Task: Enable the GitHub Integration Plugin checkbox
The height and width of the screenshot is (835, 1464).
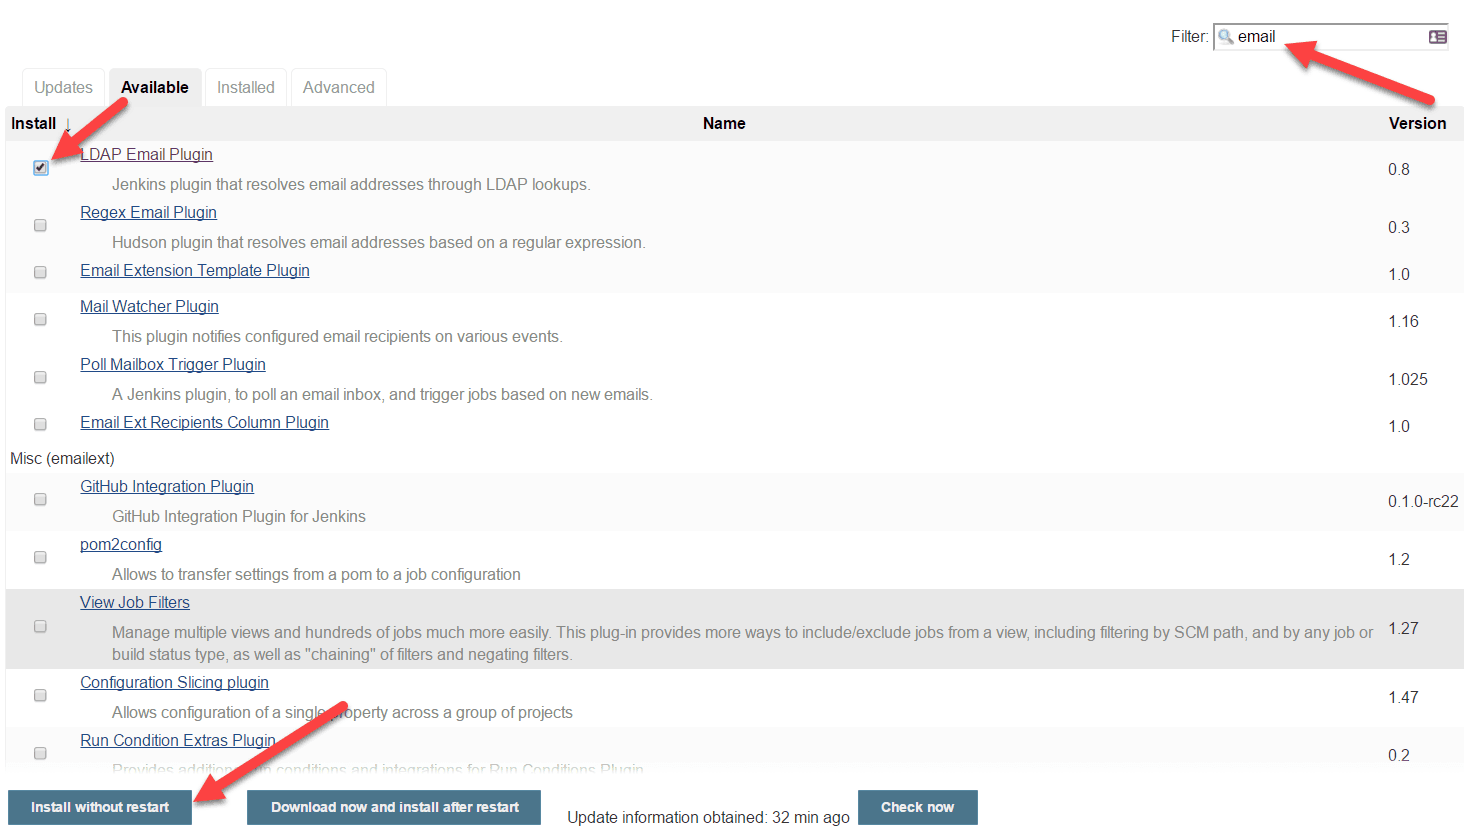Action: pos(40,499)
